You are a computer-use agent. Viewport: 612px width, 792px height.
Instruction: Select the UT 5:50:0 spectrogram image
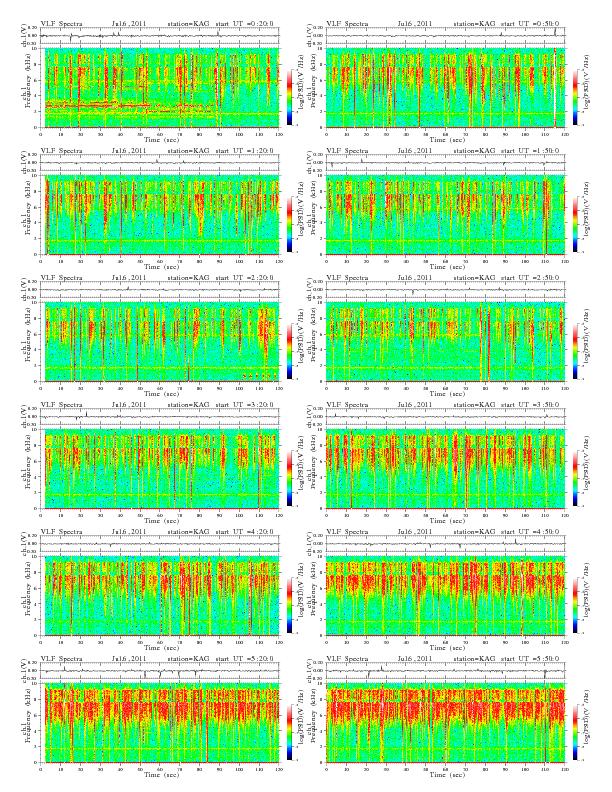pyautogui.click(x=445, y=723)
